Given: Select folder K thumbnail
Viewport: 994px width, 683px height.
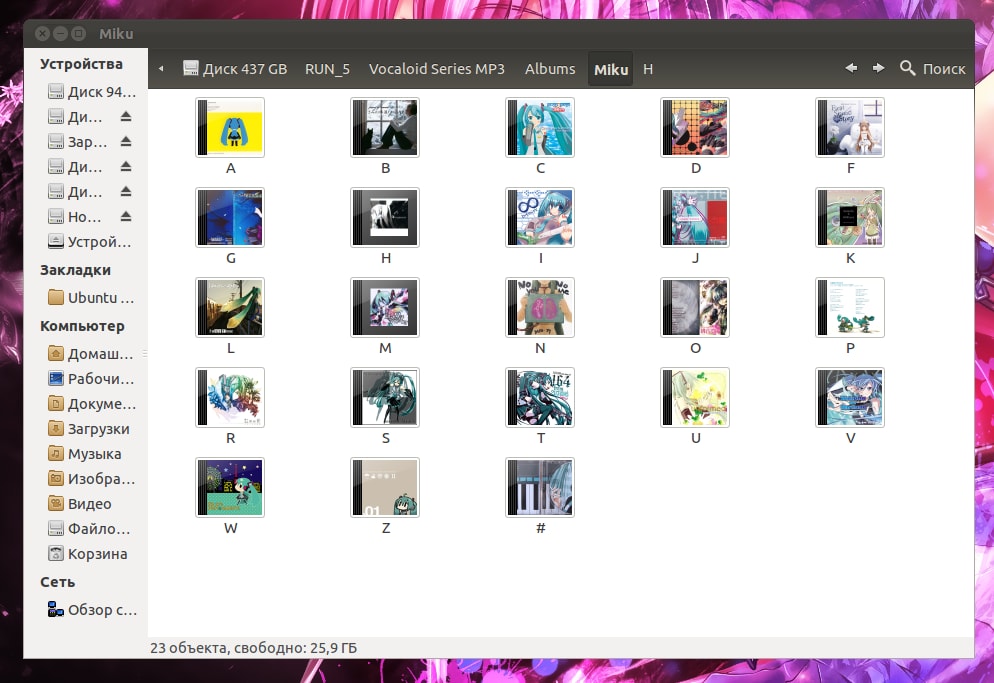Looking at the screenshot, I should 850,218.
